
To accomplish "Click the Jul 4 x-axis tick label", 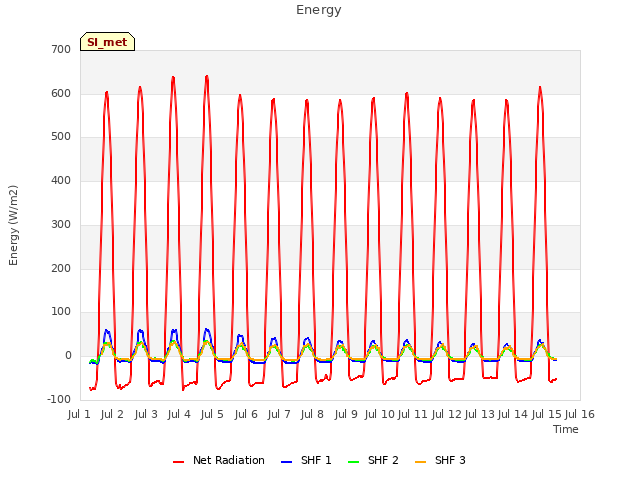I will [x=179, y=414].
